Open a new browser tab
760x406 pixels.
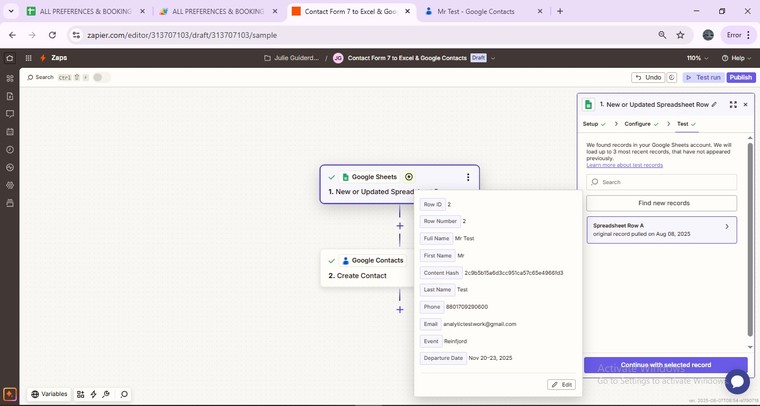[x=560, y=11]
